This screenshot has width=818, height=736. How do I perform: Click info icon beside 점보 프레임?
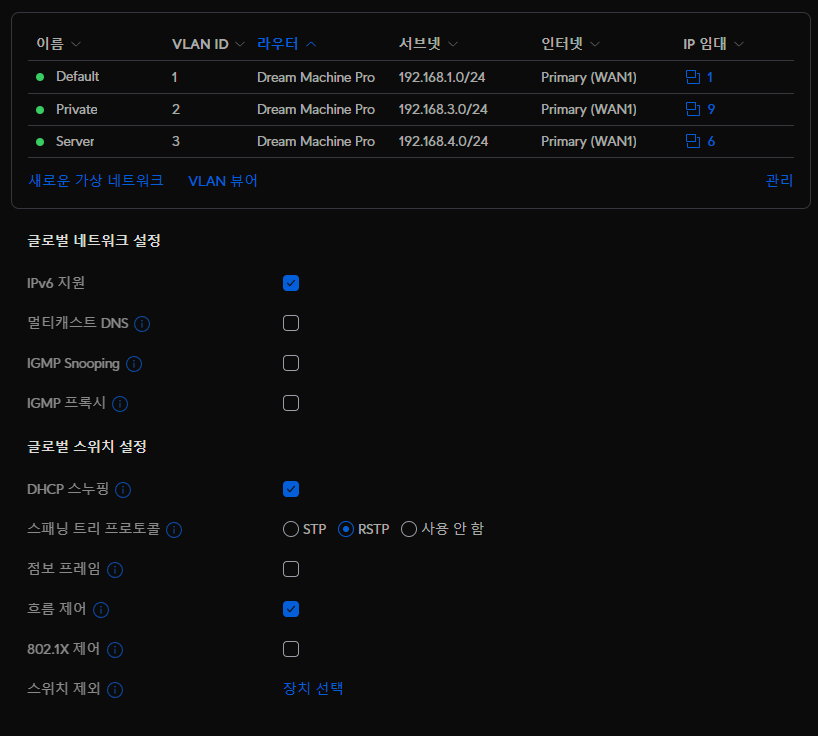pos(115,570)
